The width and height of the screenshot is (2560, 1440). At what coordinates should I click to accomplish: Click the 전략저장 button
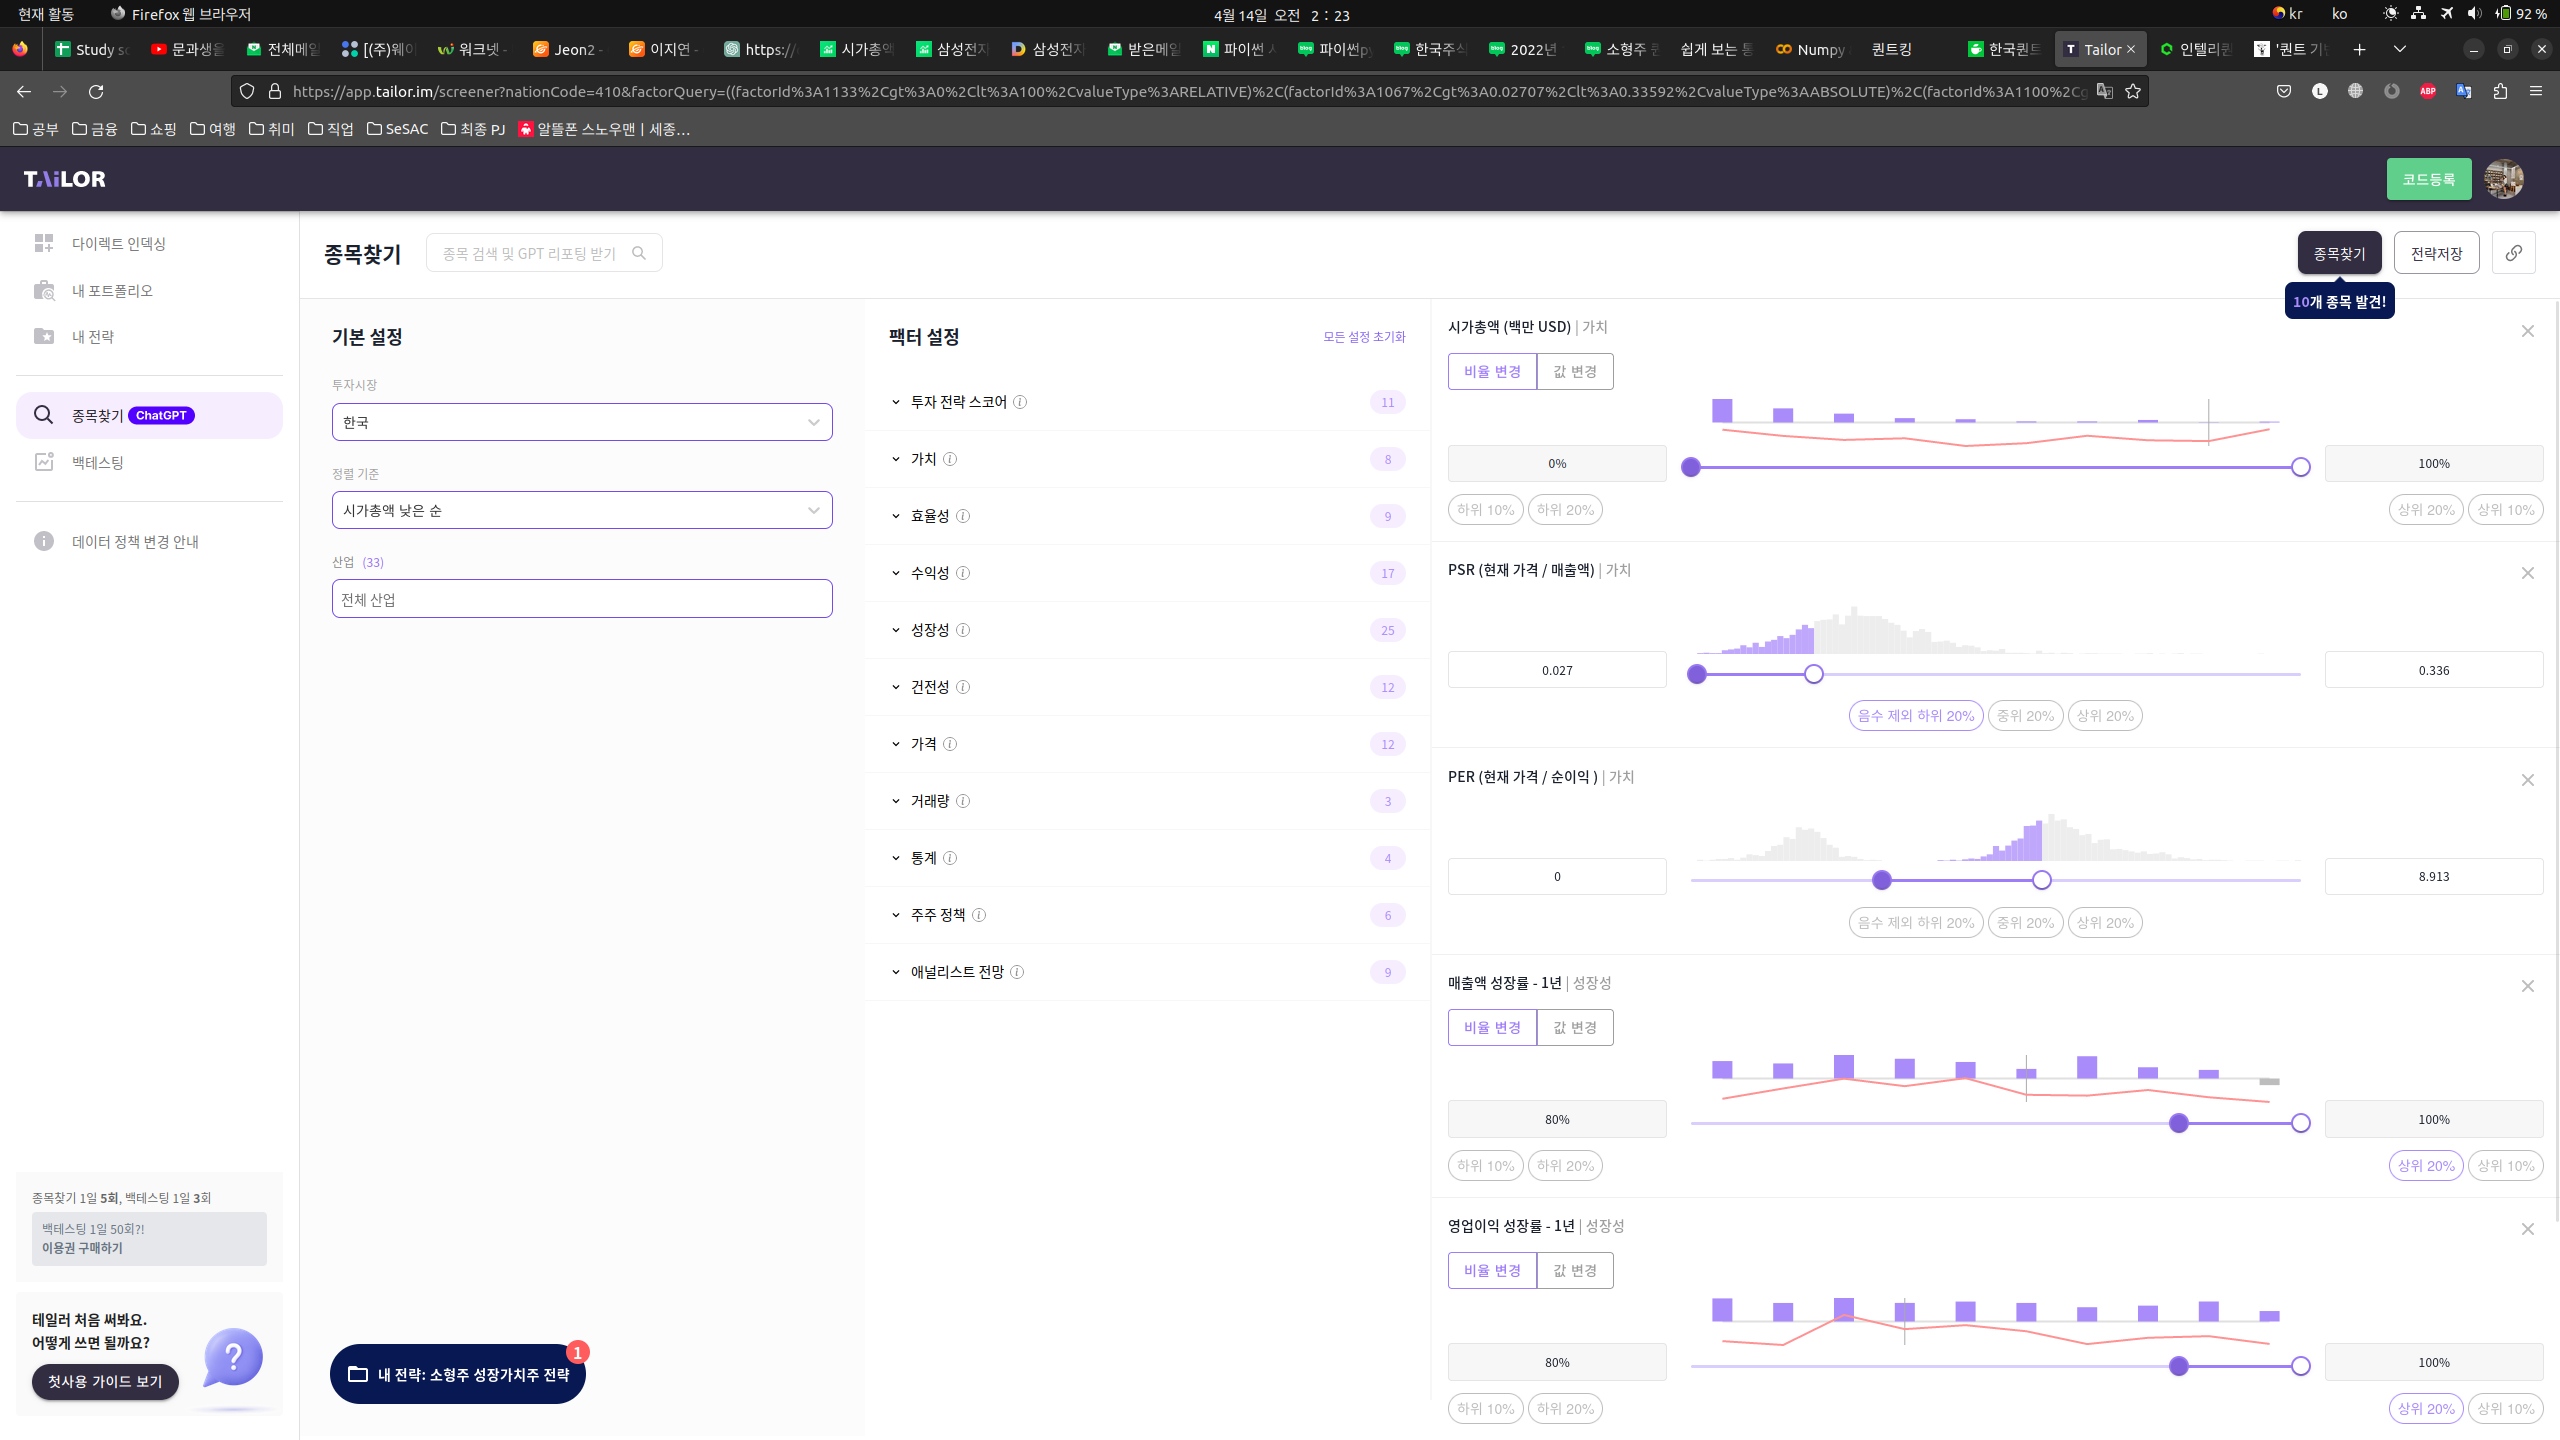(2436, 253)
